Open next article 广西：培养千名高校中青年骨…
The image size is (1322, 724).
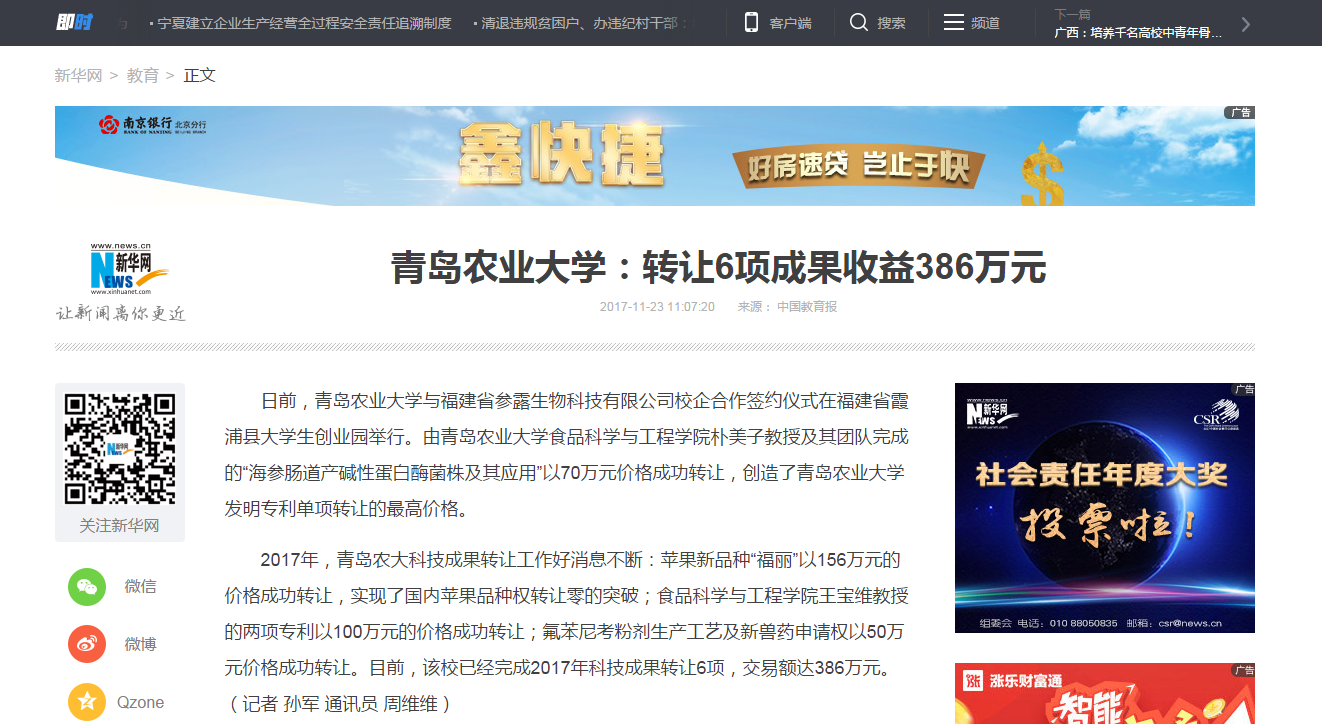pyautogui.click(x=1138, y=32)
